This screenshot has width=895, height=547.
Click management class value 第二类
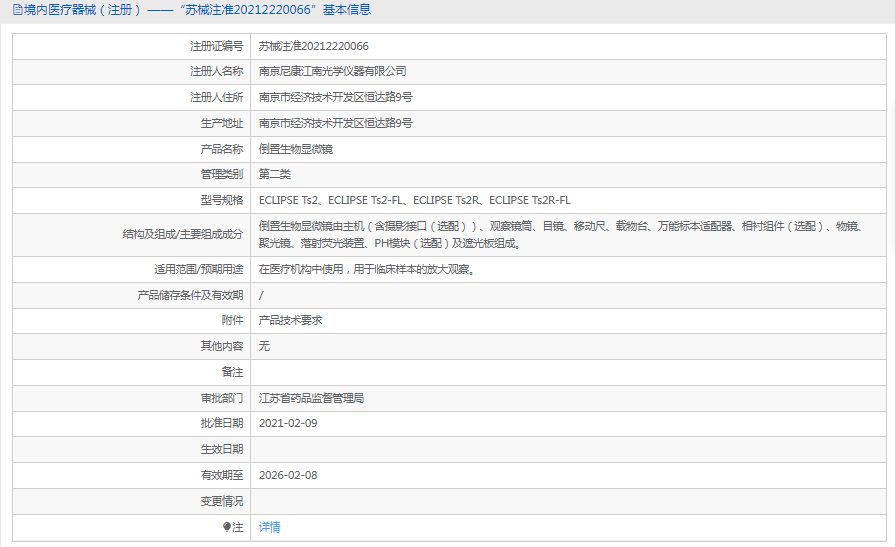pos(275,174)
